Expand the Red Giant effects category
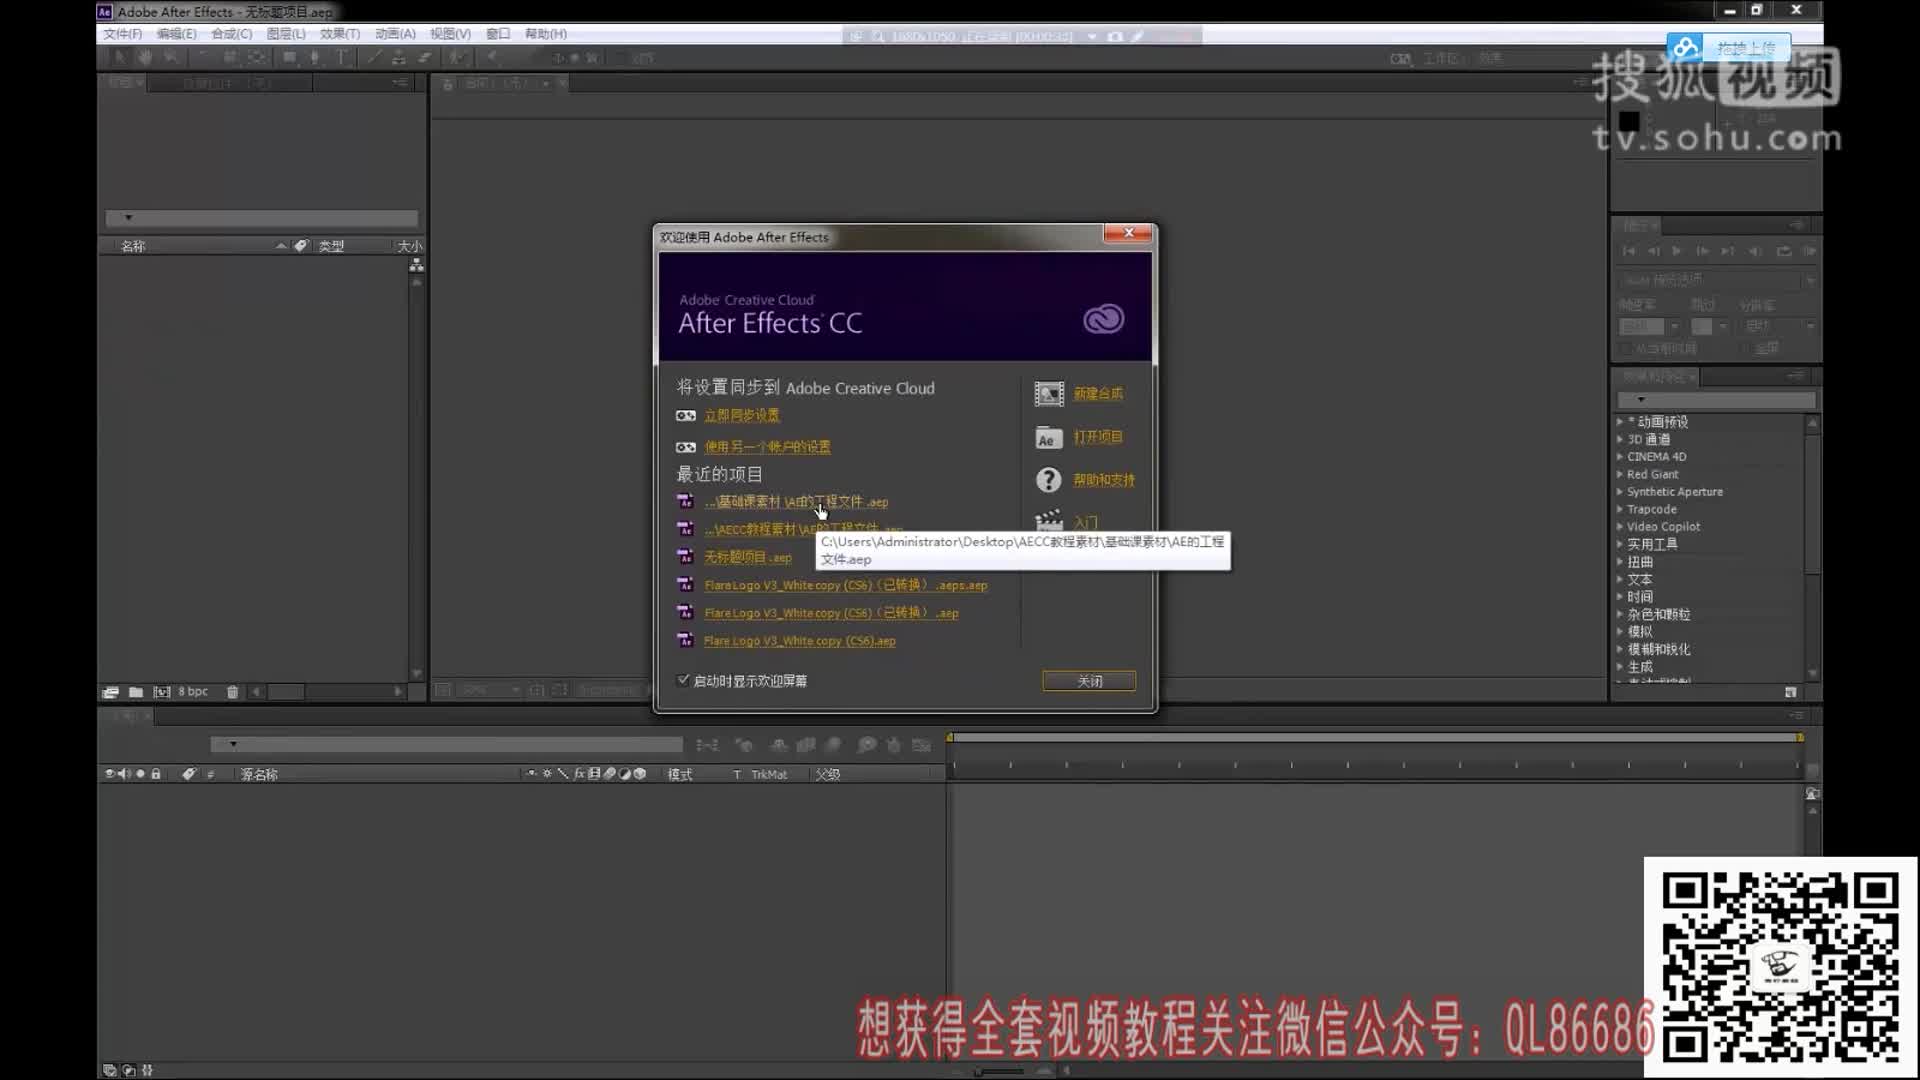Image resolution: width=1920 pixels, height=1080 pixels. (1620, 474)
